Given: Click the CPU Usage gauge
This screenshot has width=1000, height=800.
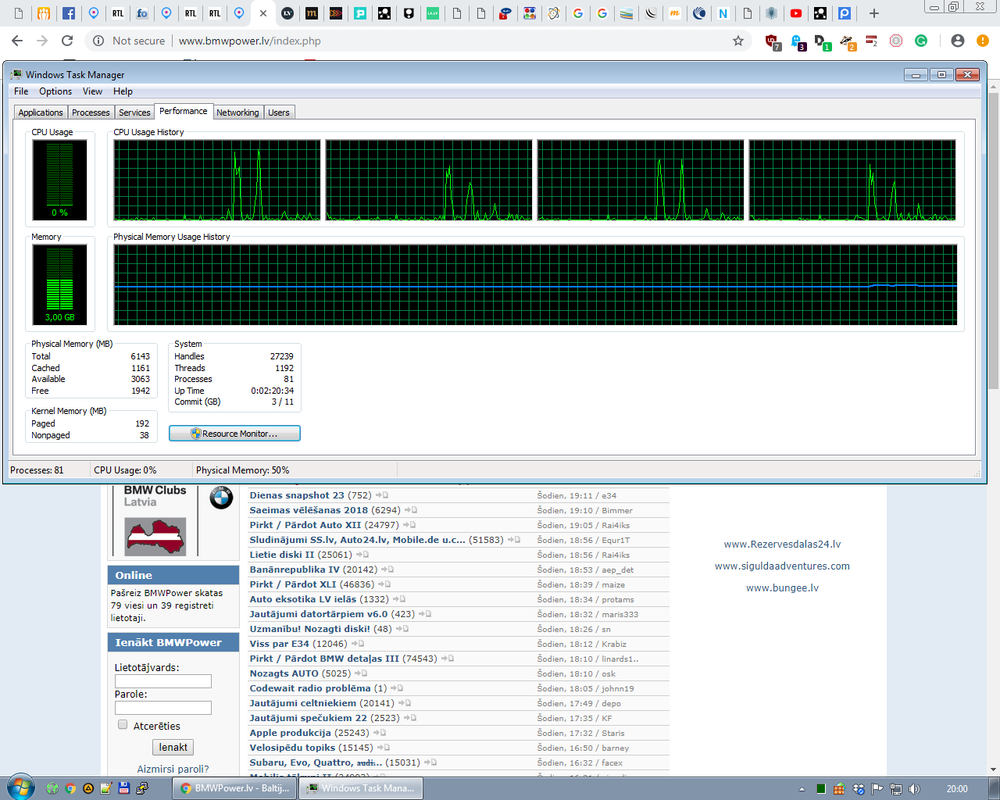Looking at the screenshot, I should coord(59,180).
